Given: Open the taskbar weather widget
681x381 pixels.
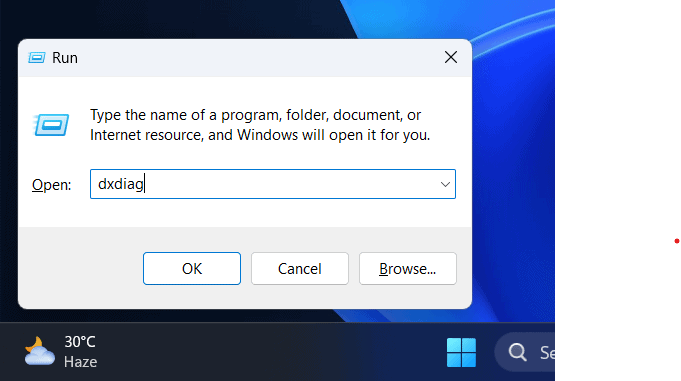Looking at the screenshot, I should (61, 352).
